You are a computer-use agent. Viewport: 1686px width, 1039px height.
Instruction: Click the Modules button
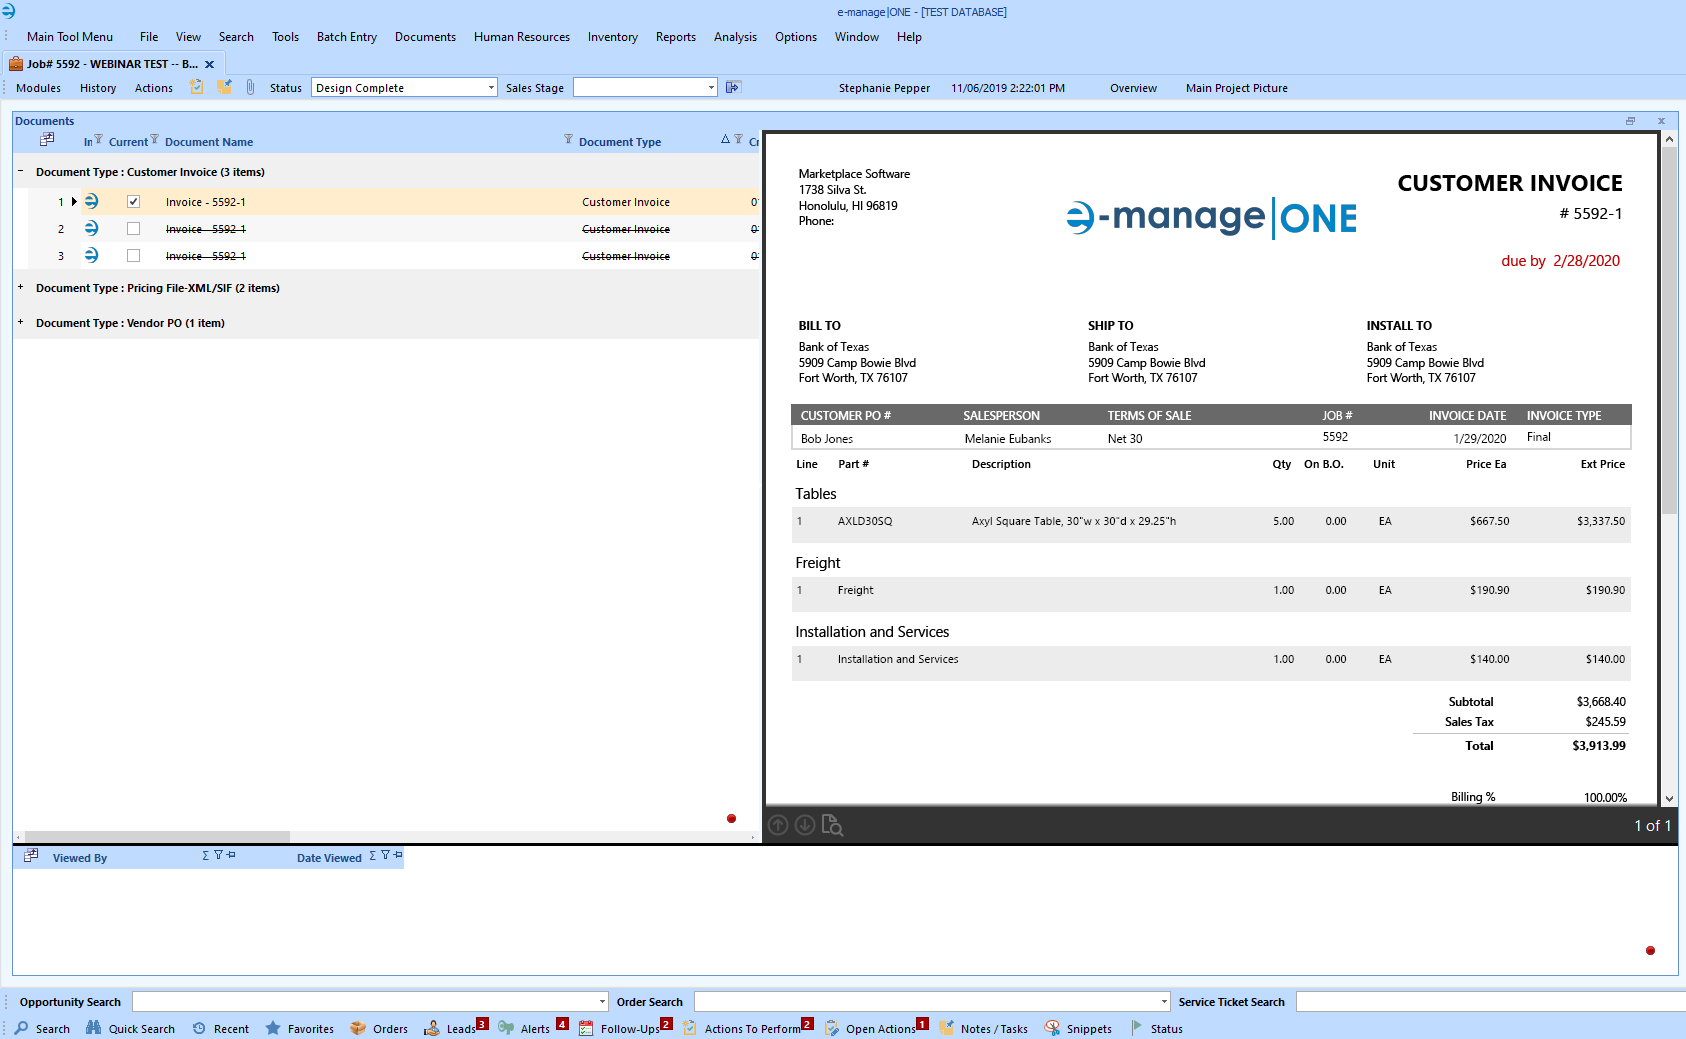[x=39, y=88]
